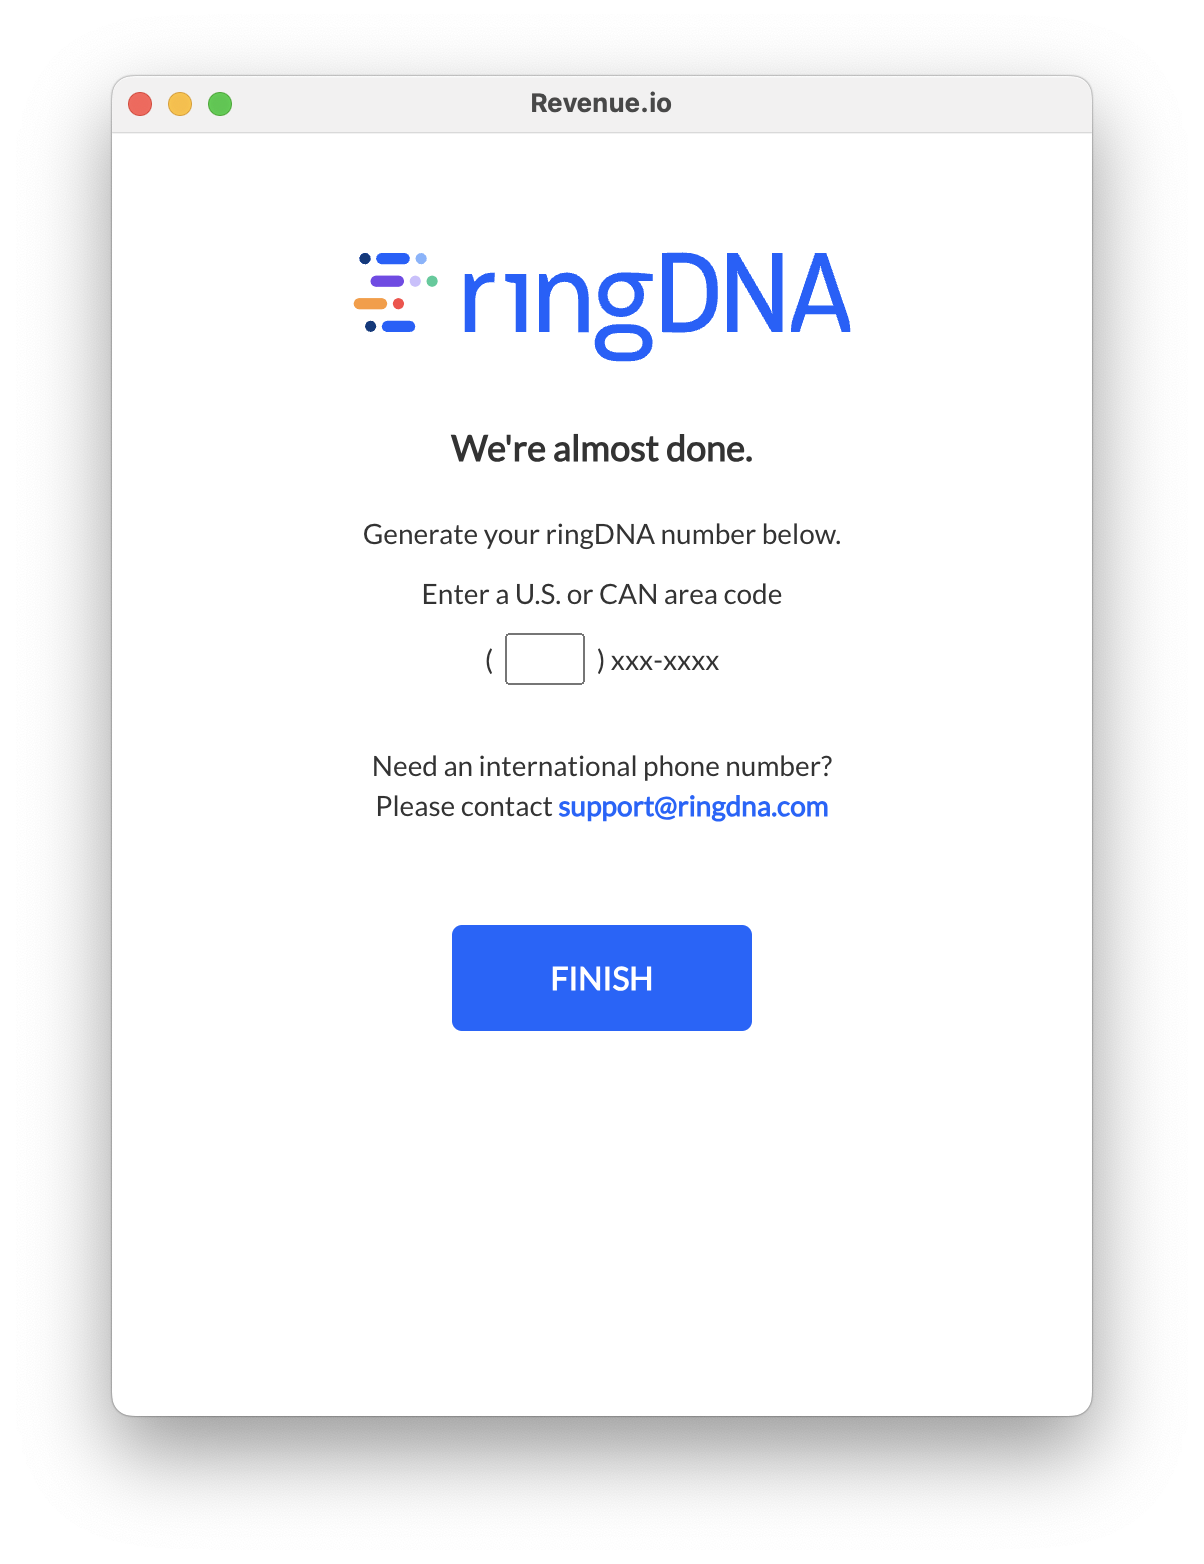Click the "We're almost done." heading

(x=601, y=449)
